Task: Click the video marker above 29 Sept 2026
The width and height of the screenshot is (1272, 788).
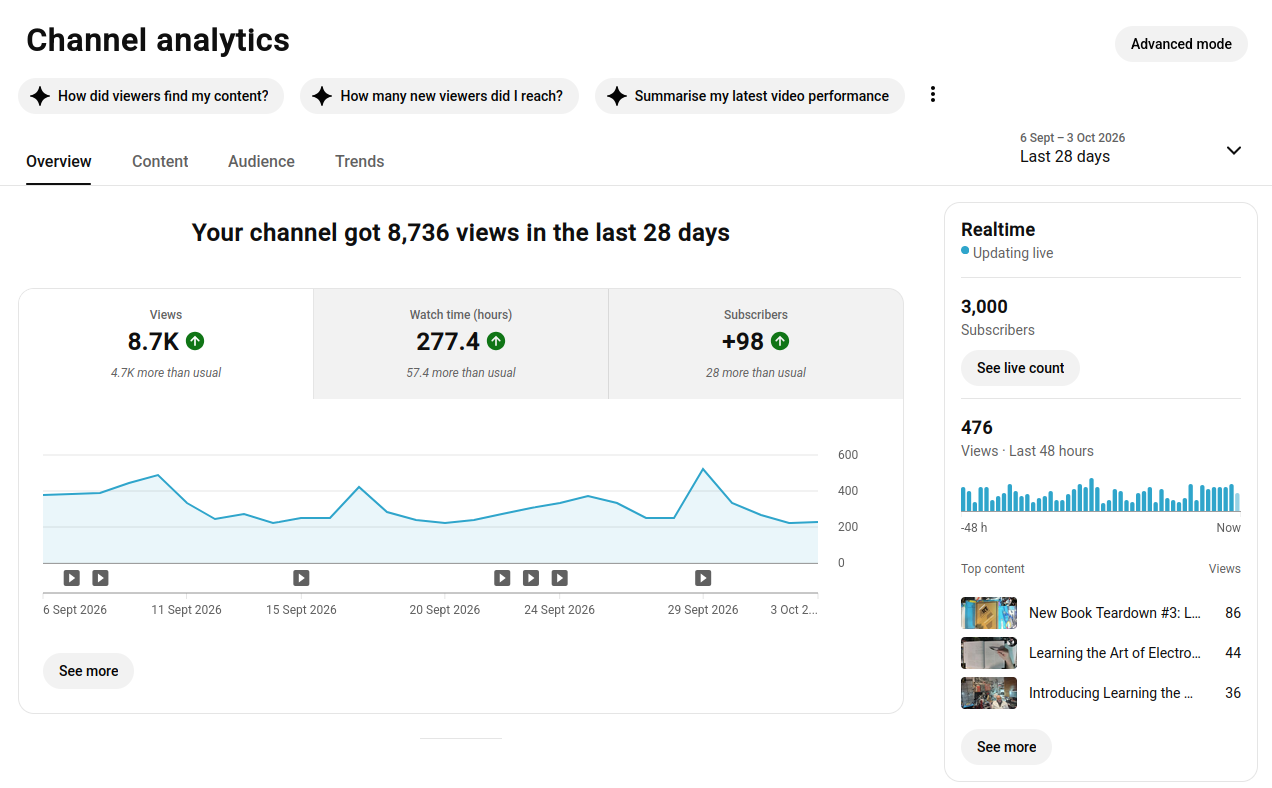Action: pyautogui.click(x=703, y=578)
